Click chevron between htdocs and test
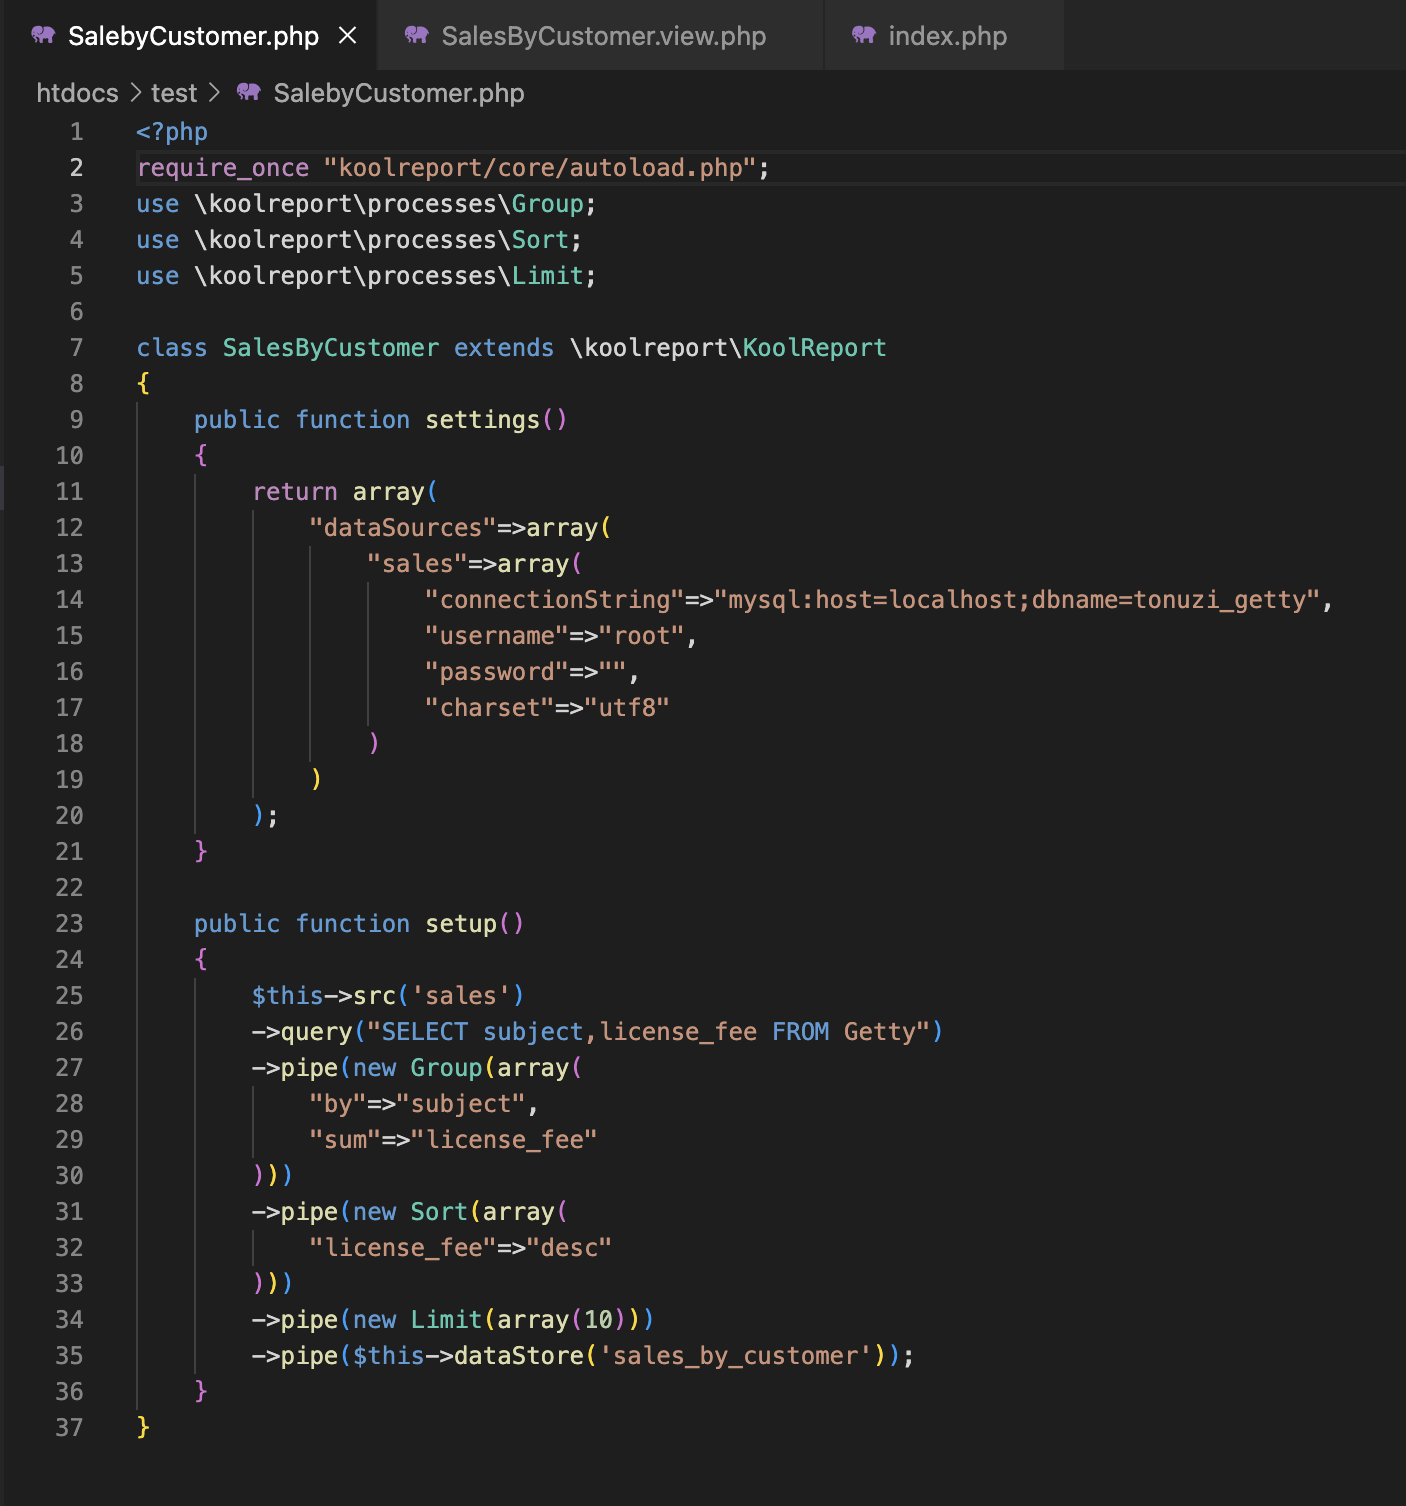 coord(135,93)
